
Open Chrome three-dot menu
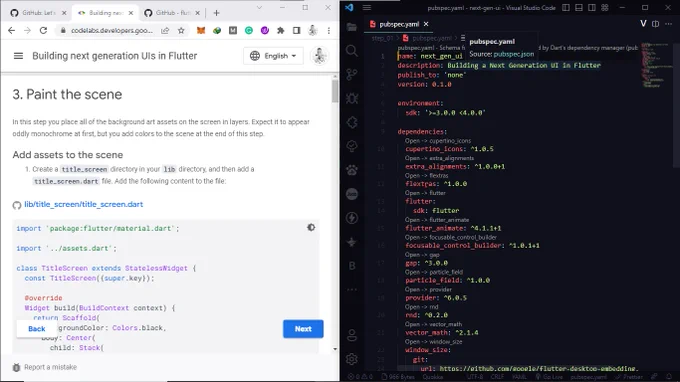tap(329, 30)
